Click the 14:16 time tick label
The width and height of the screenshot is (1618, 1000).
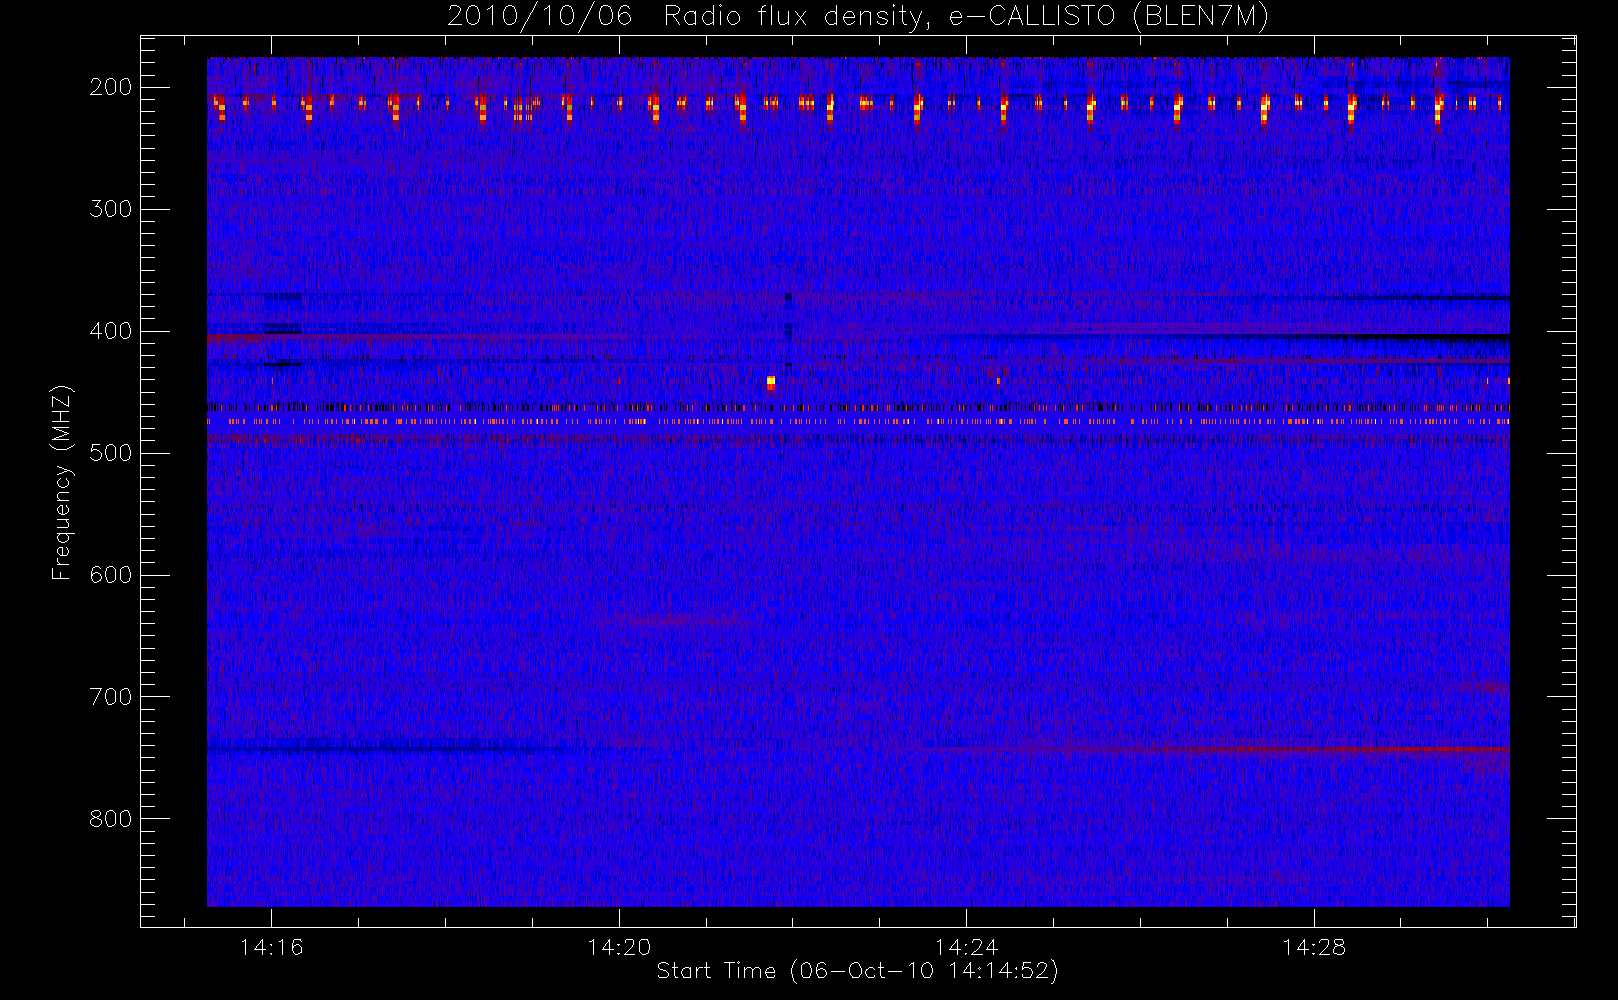pos(271,947)
